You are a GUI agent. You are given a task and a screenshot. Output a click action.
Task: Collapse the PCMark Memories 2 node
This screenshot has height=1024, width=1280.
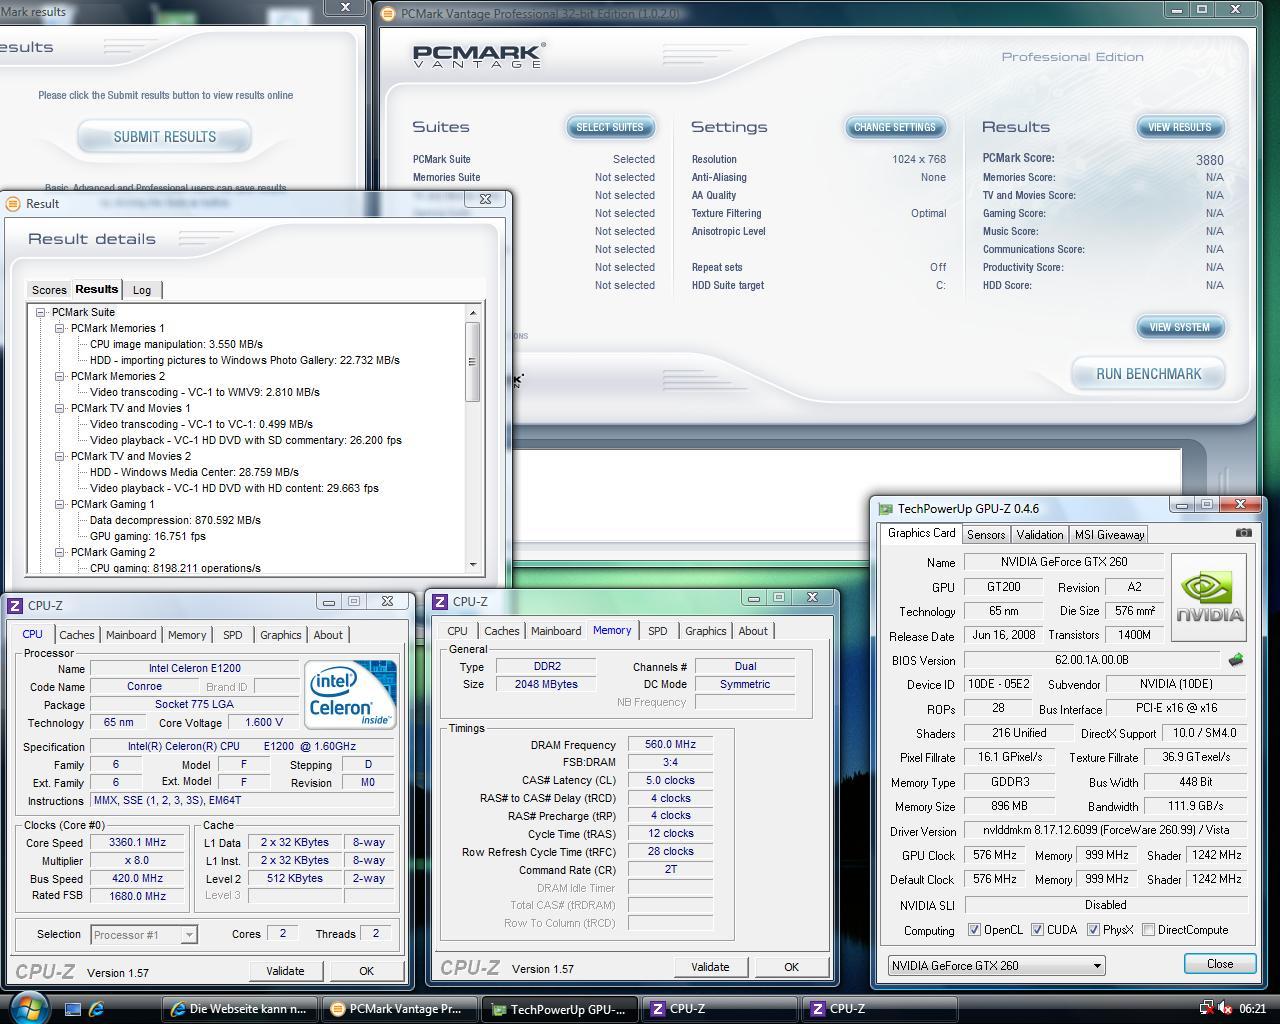pos(59,376)
